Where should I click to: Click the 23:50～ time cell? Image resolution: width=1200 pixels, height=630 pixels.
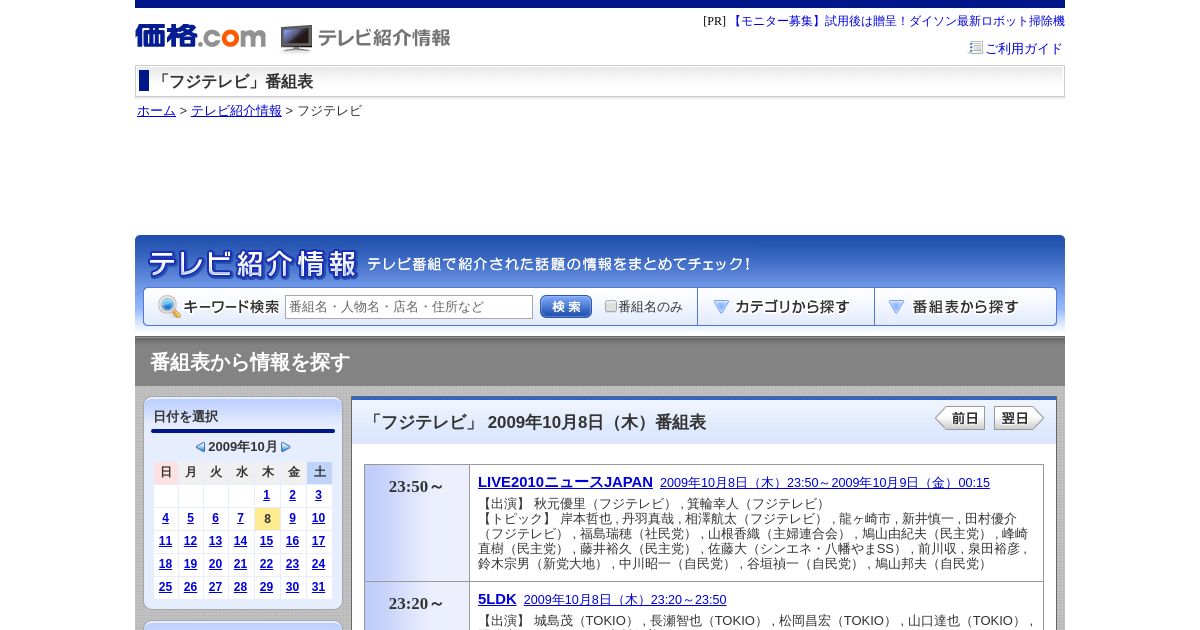(x=417, y=523)
